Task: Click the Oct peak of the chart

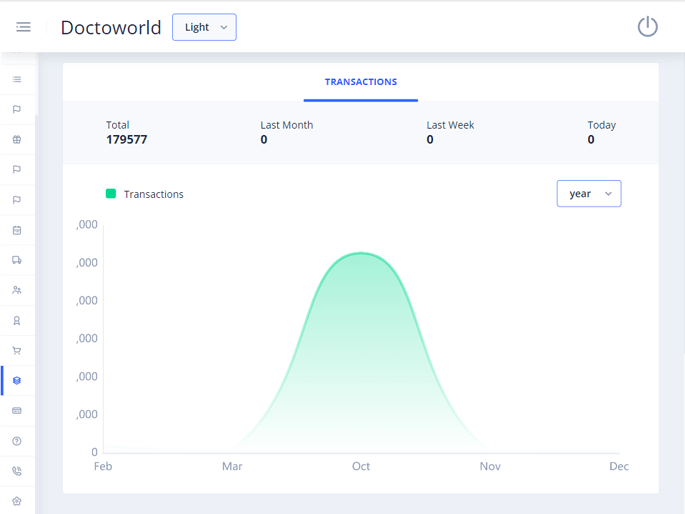Action: pos(361,254)
